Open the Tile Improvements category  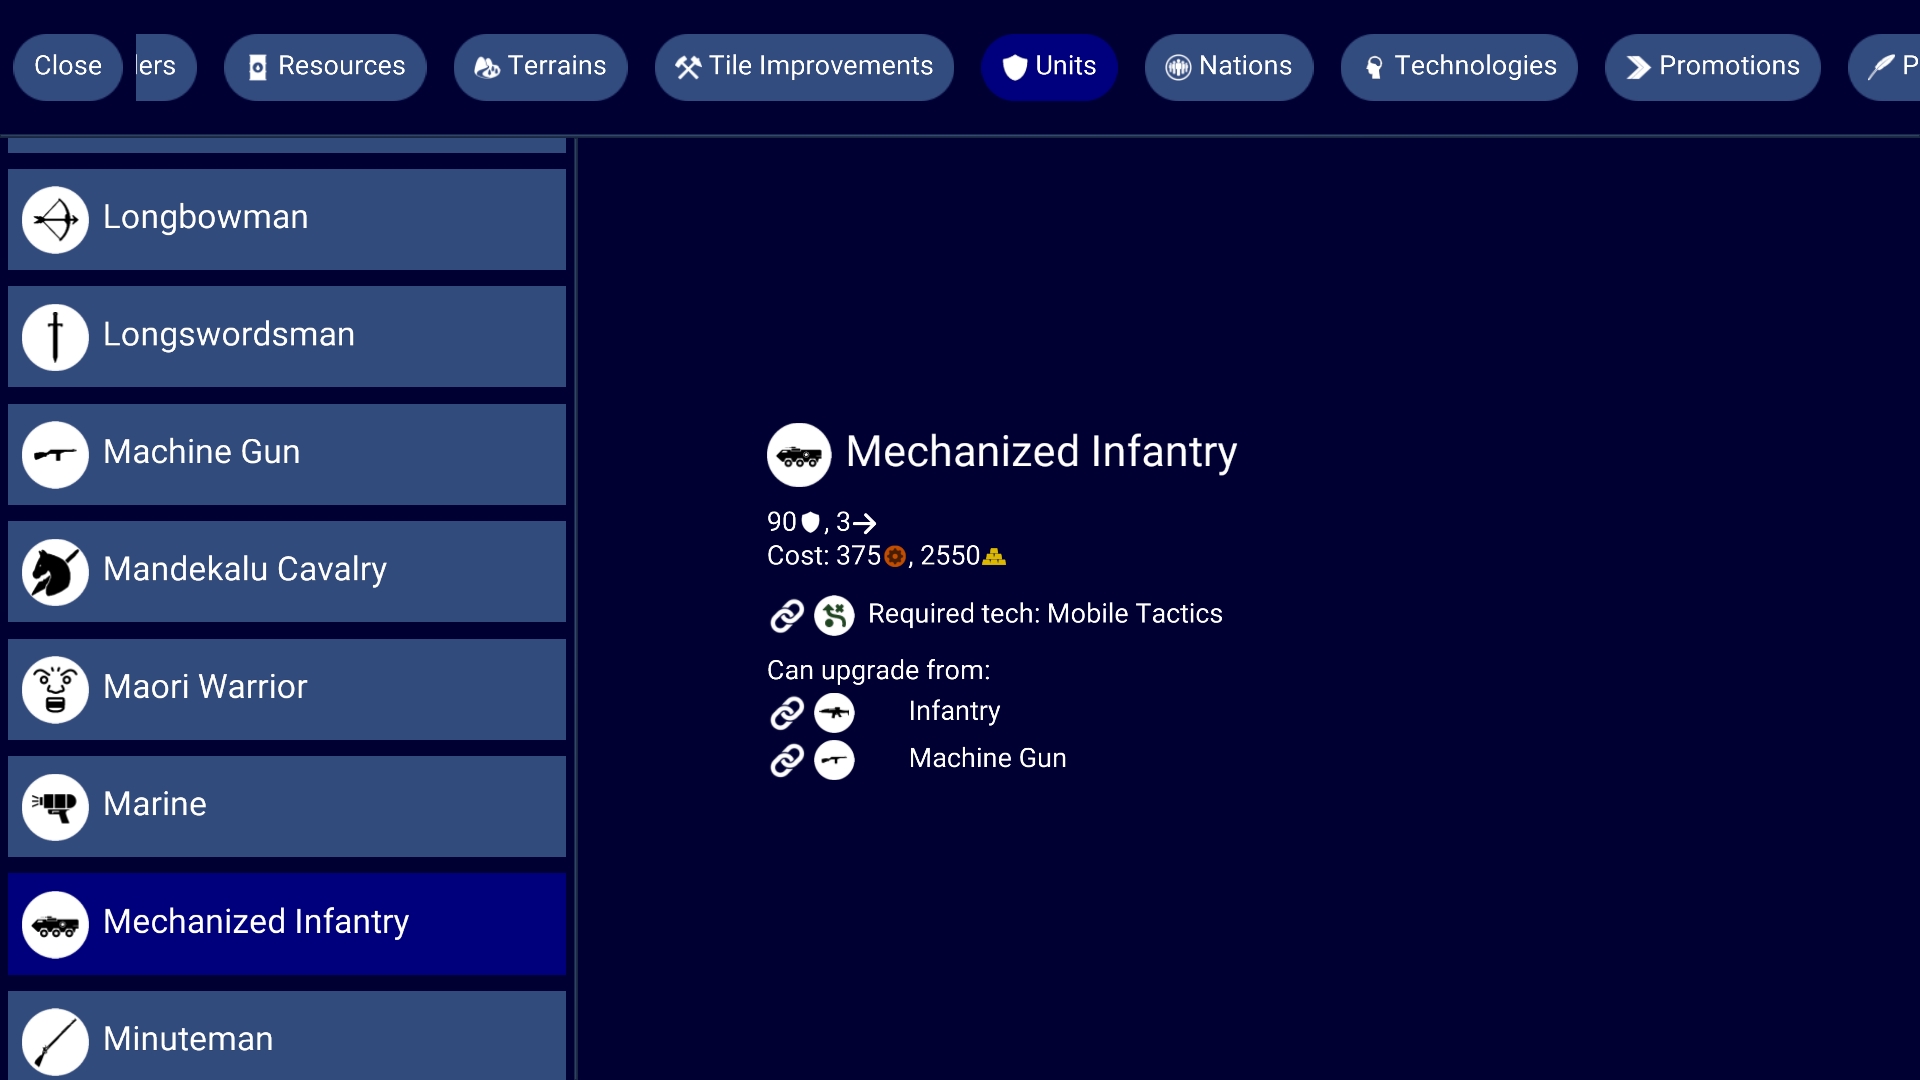coord(804,67)
